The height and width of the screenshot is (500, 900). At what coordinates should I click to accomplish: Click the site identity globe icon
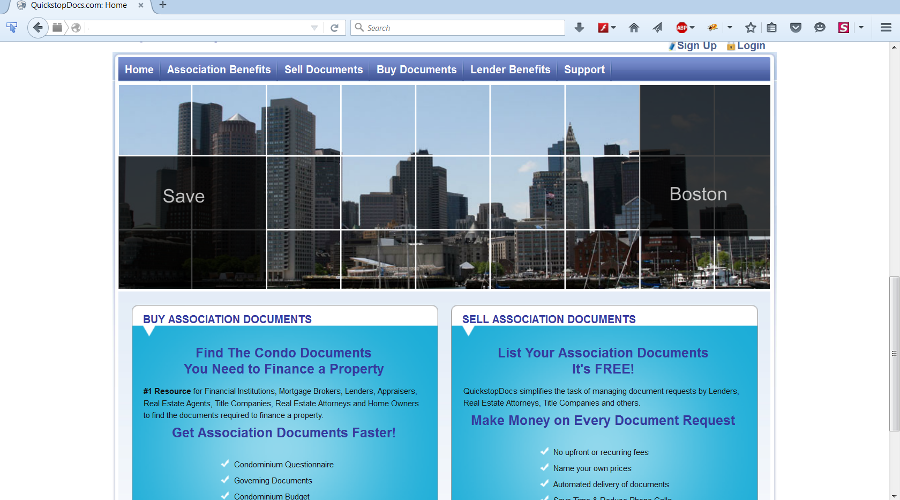coord(76,28)
